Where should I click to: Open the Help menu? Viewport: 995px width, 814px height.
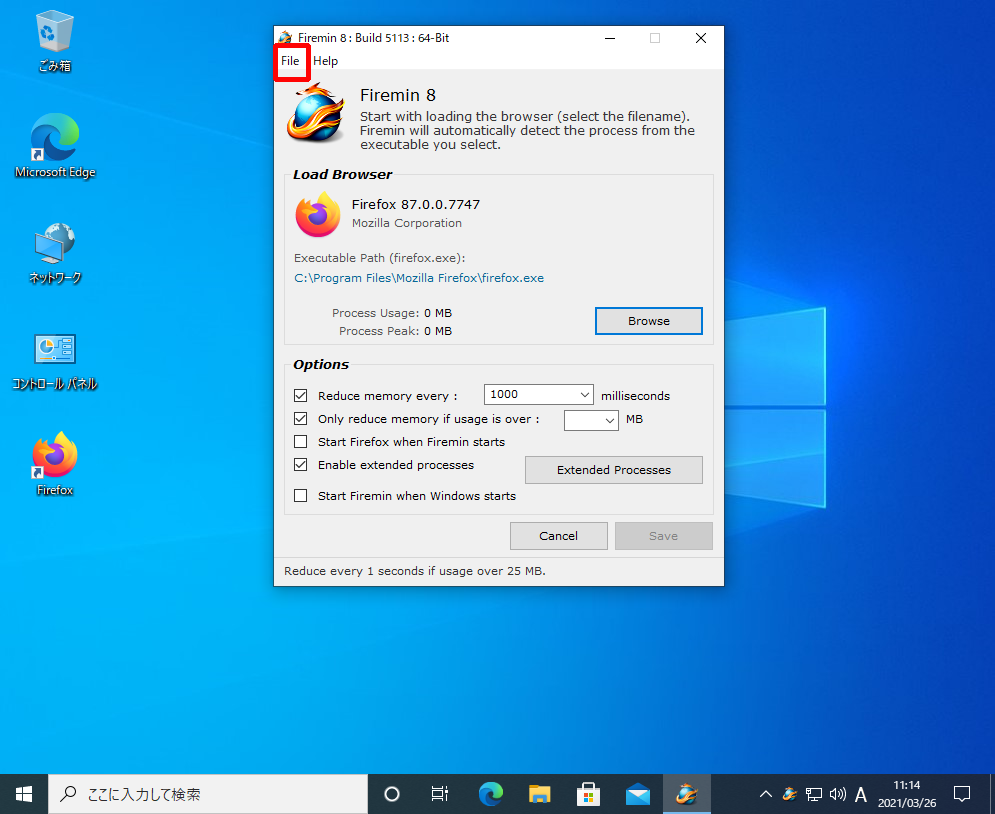325,61
